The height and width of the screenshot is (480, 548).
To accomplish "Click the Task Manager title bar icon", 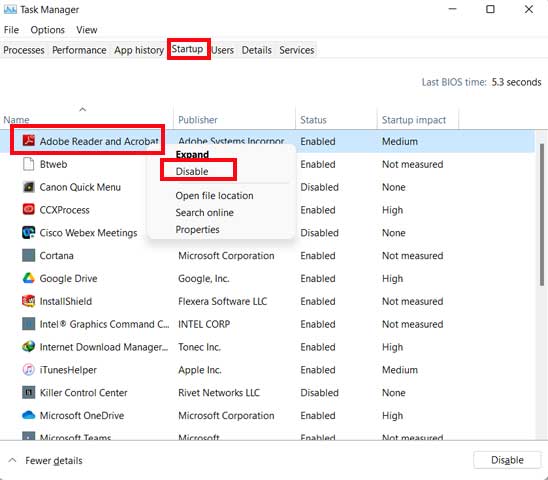I will [x=10, y=9].
